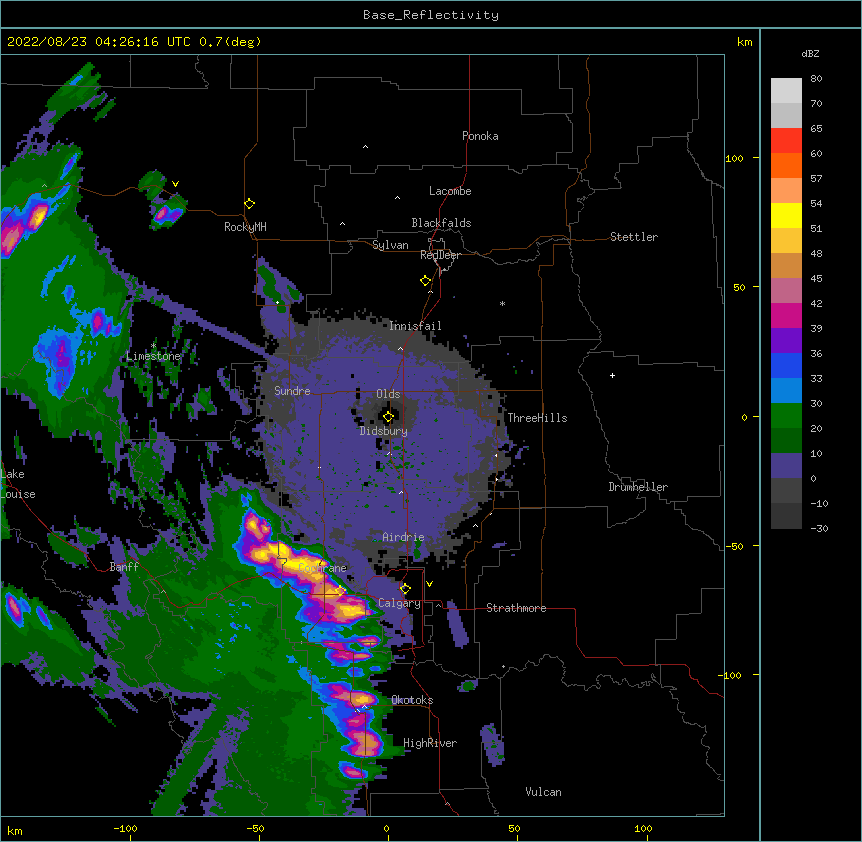Viewport: 862px width, 842px height.
Task: Click the Didsbury city label
Action: pyautogui.click(x=384, y=431)
